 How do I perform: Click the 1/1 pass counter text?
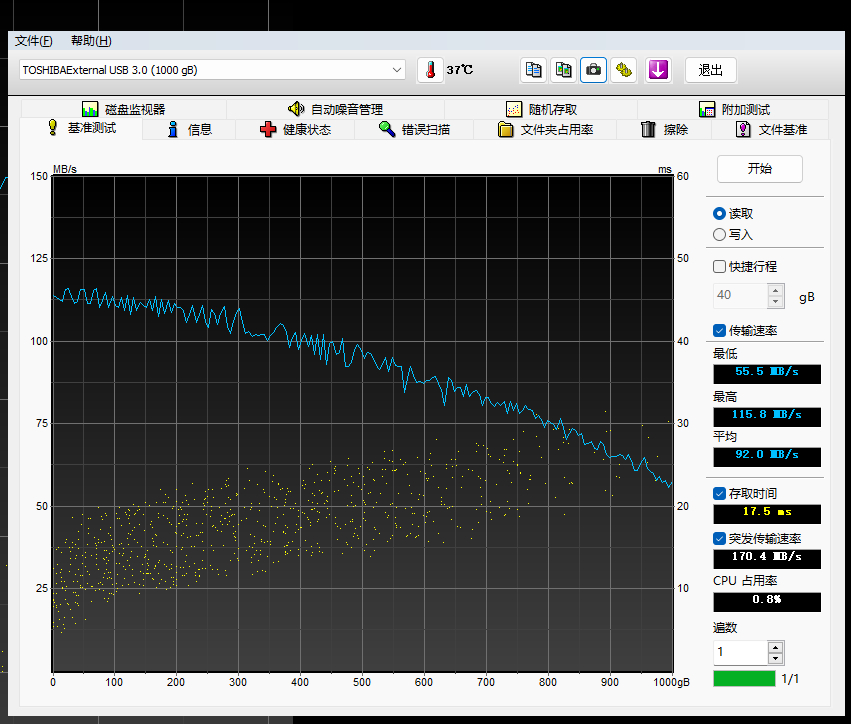pos(790,679)
